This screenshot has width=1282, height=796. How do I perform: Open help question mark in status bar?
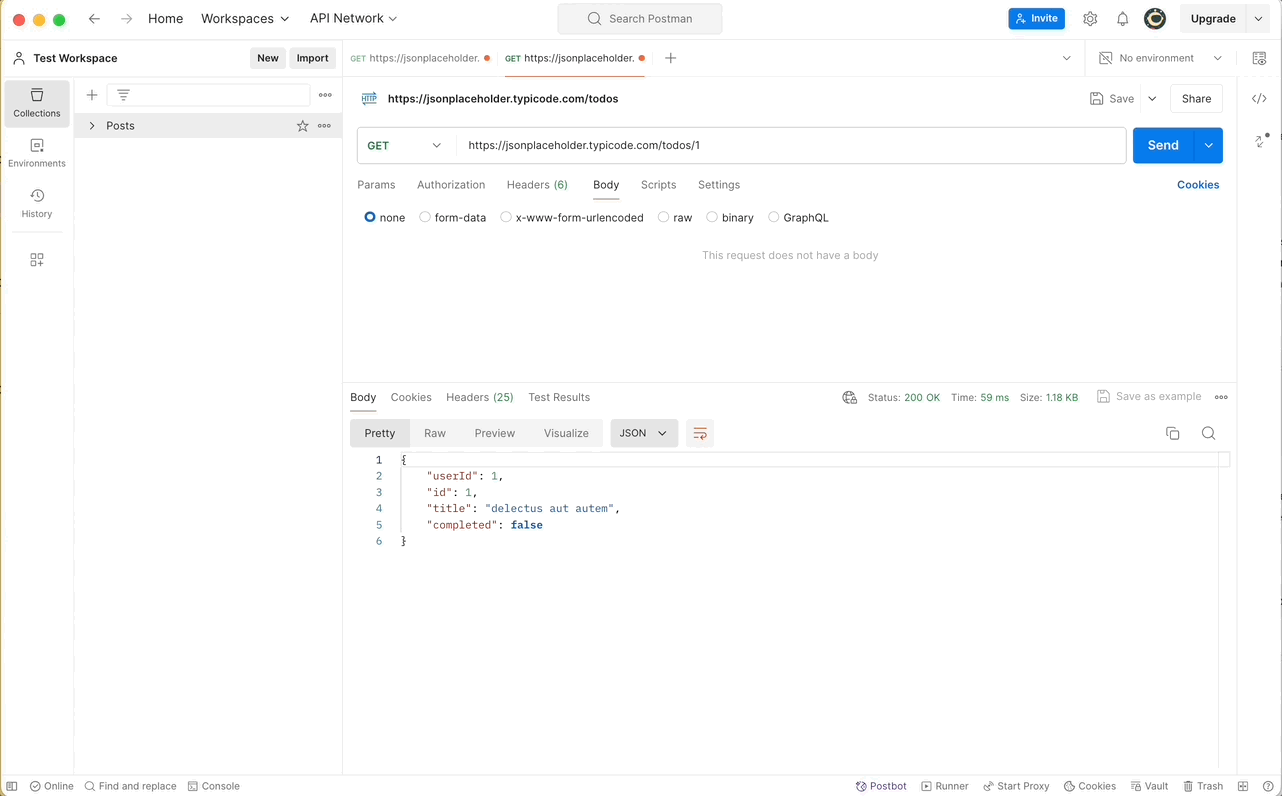tap(1267, 786)
